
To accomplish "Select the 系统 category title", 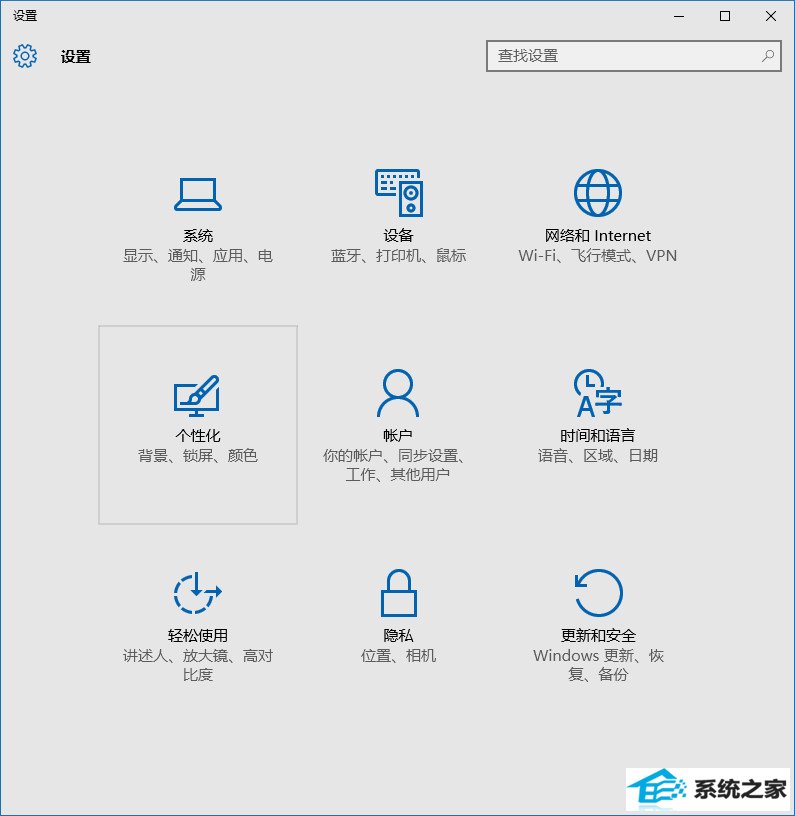I will click(x=198, y=236).
